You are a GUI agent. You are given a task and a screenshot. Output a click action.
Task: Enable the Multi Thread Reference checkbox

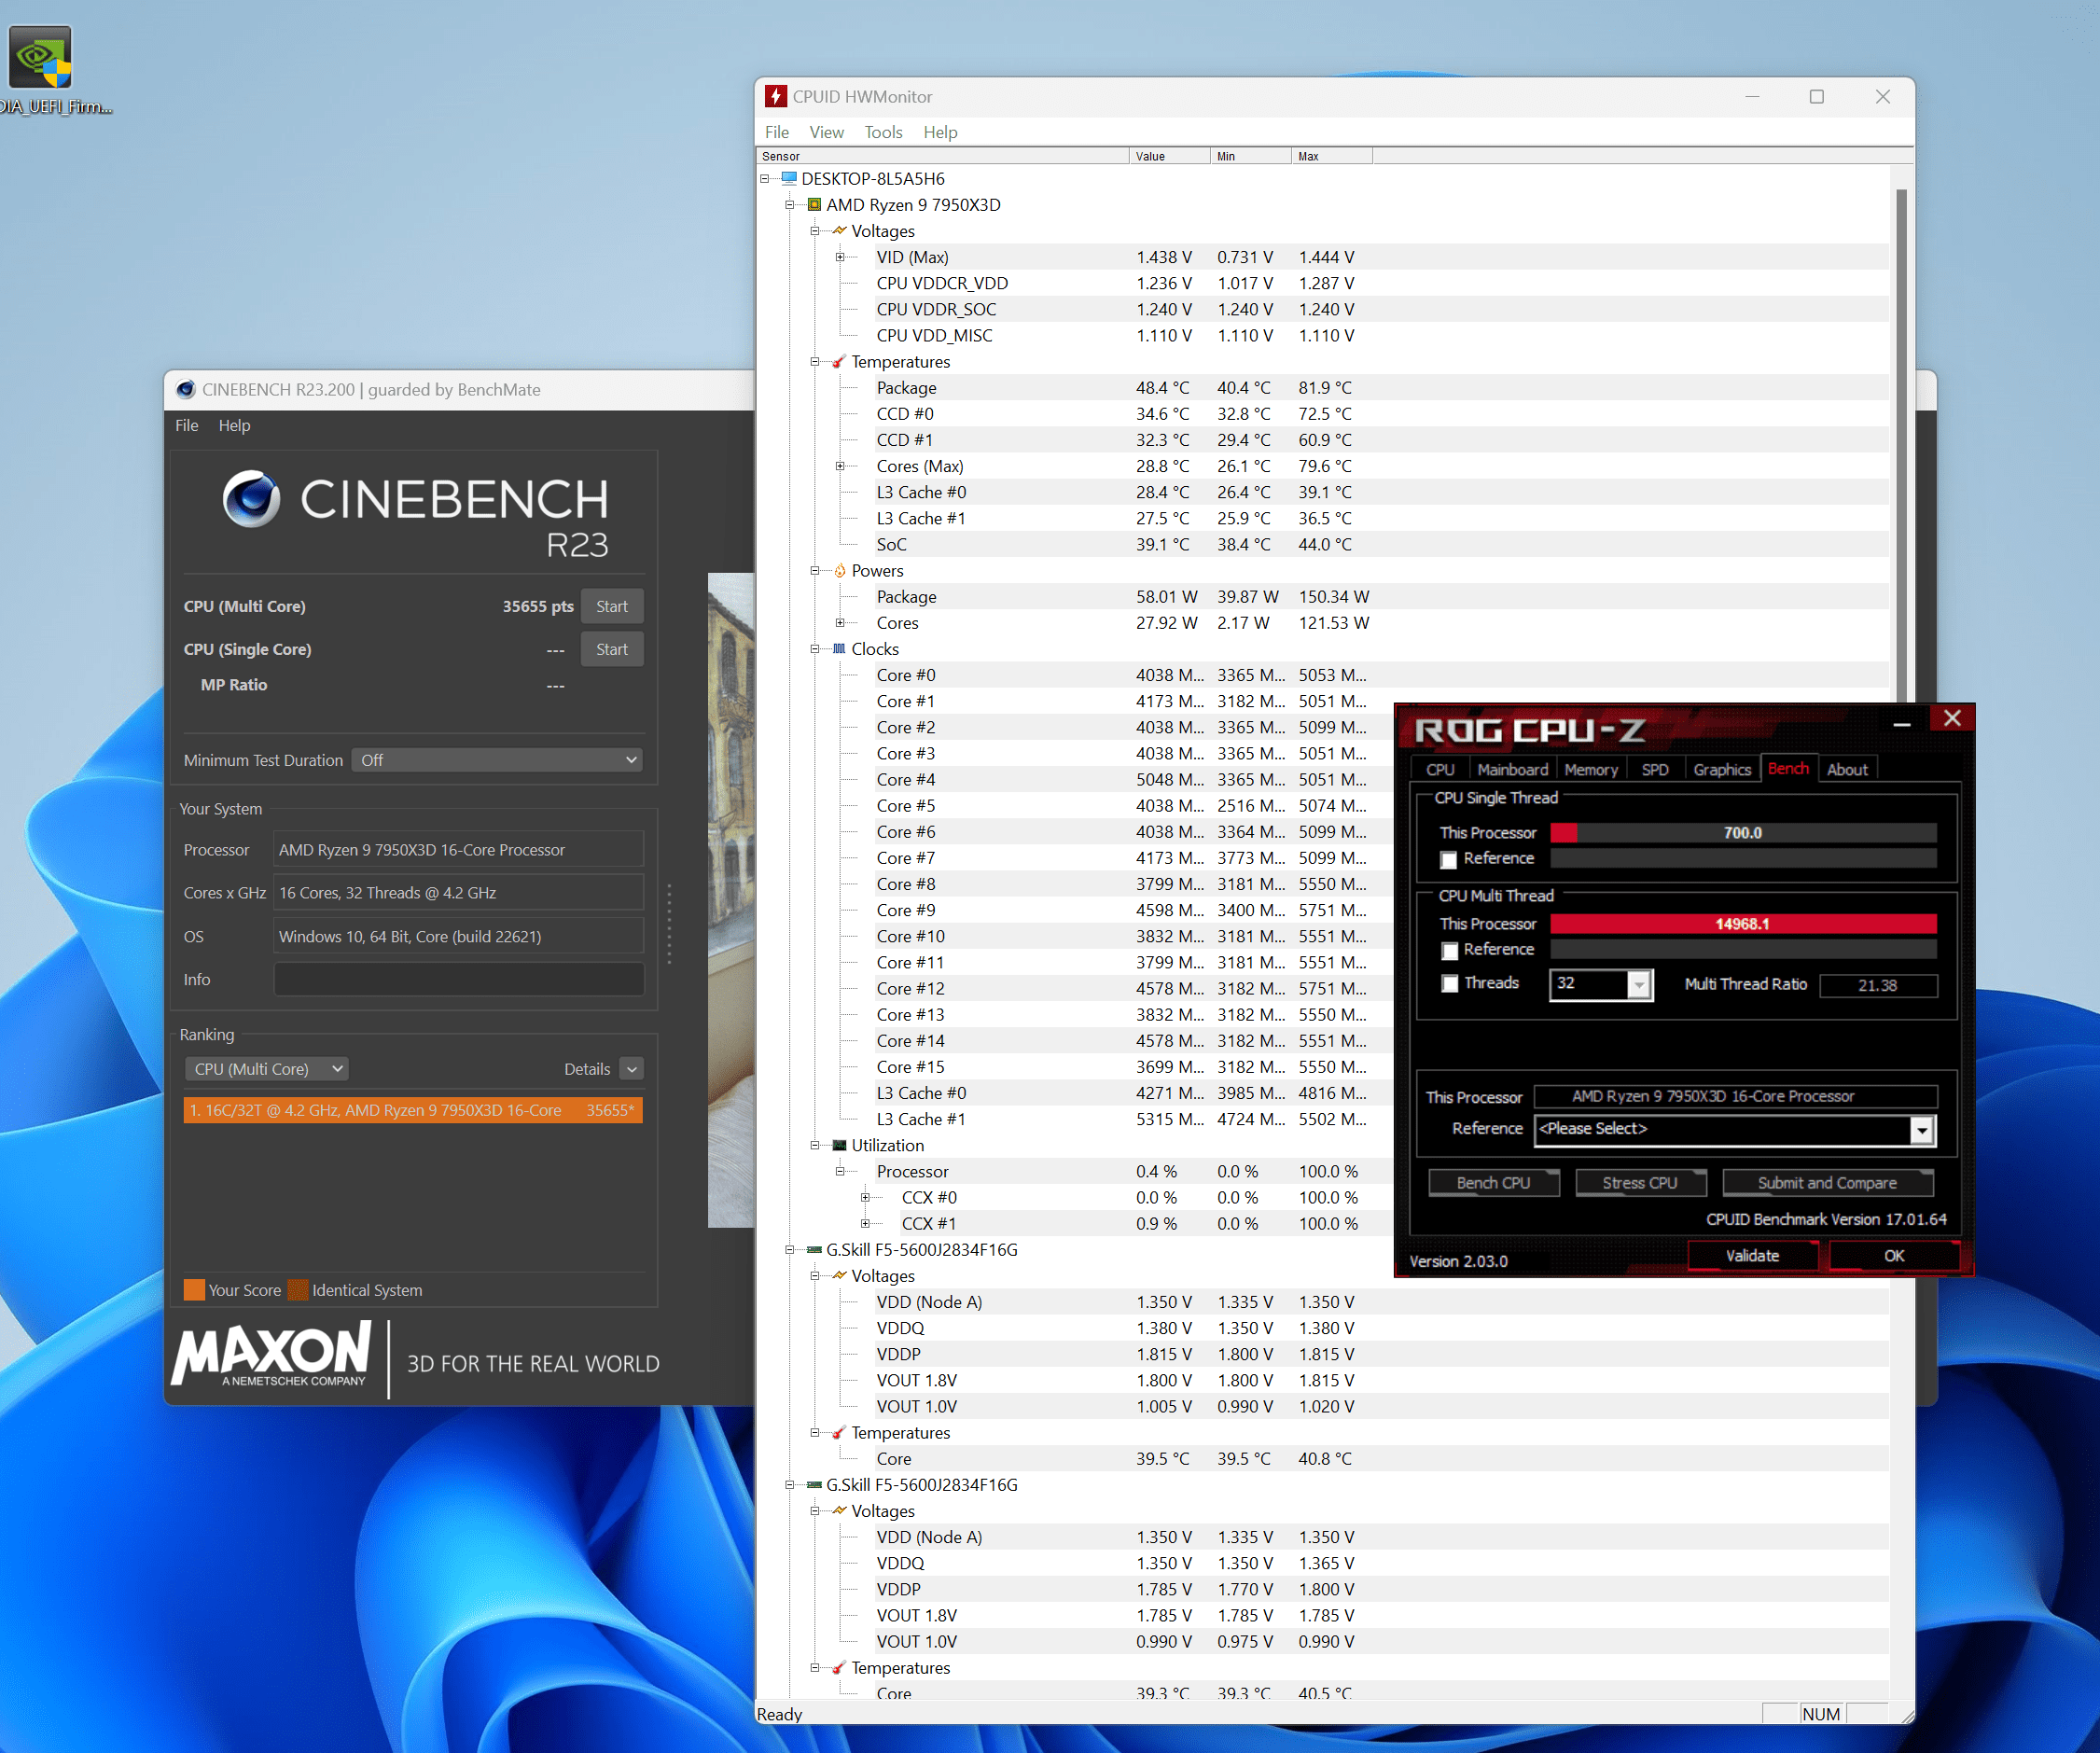(x=1449, y=951)
